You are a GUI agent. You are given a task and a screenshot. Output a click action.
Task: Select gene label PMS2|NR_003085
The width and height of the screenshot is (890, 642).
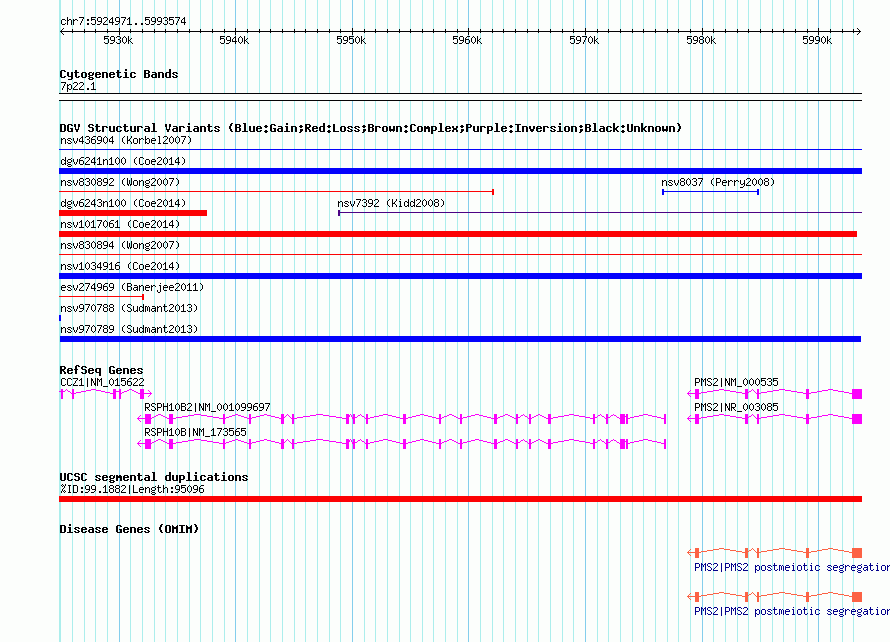(x=736, y=408)
